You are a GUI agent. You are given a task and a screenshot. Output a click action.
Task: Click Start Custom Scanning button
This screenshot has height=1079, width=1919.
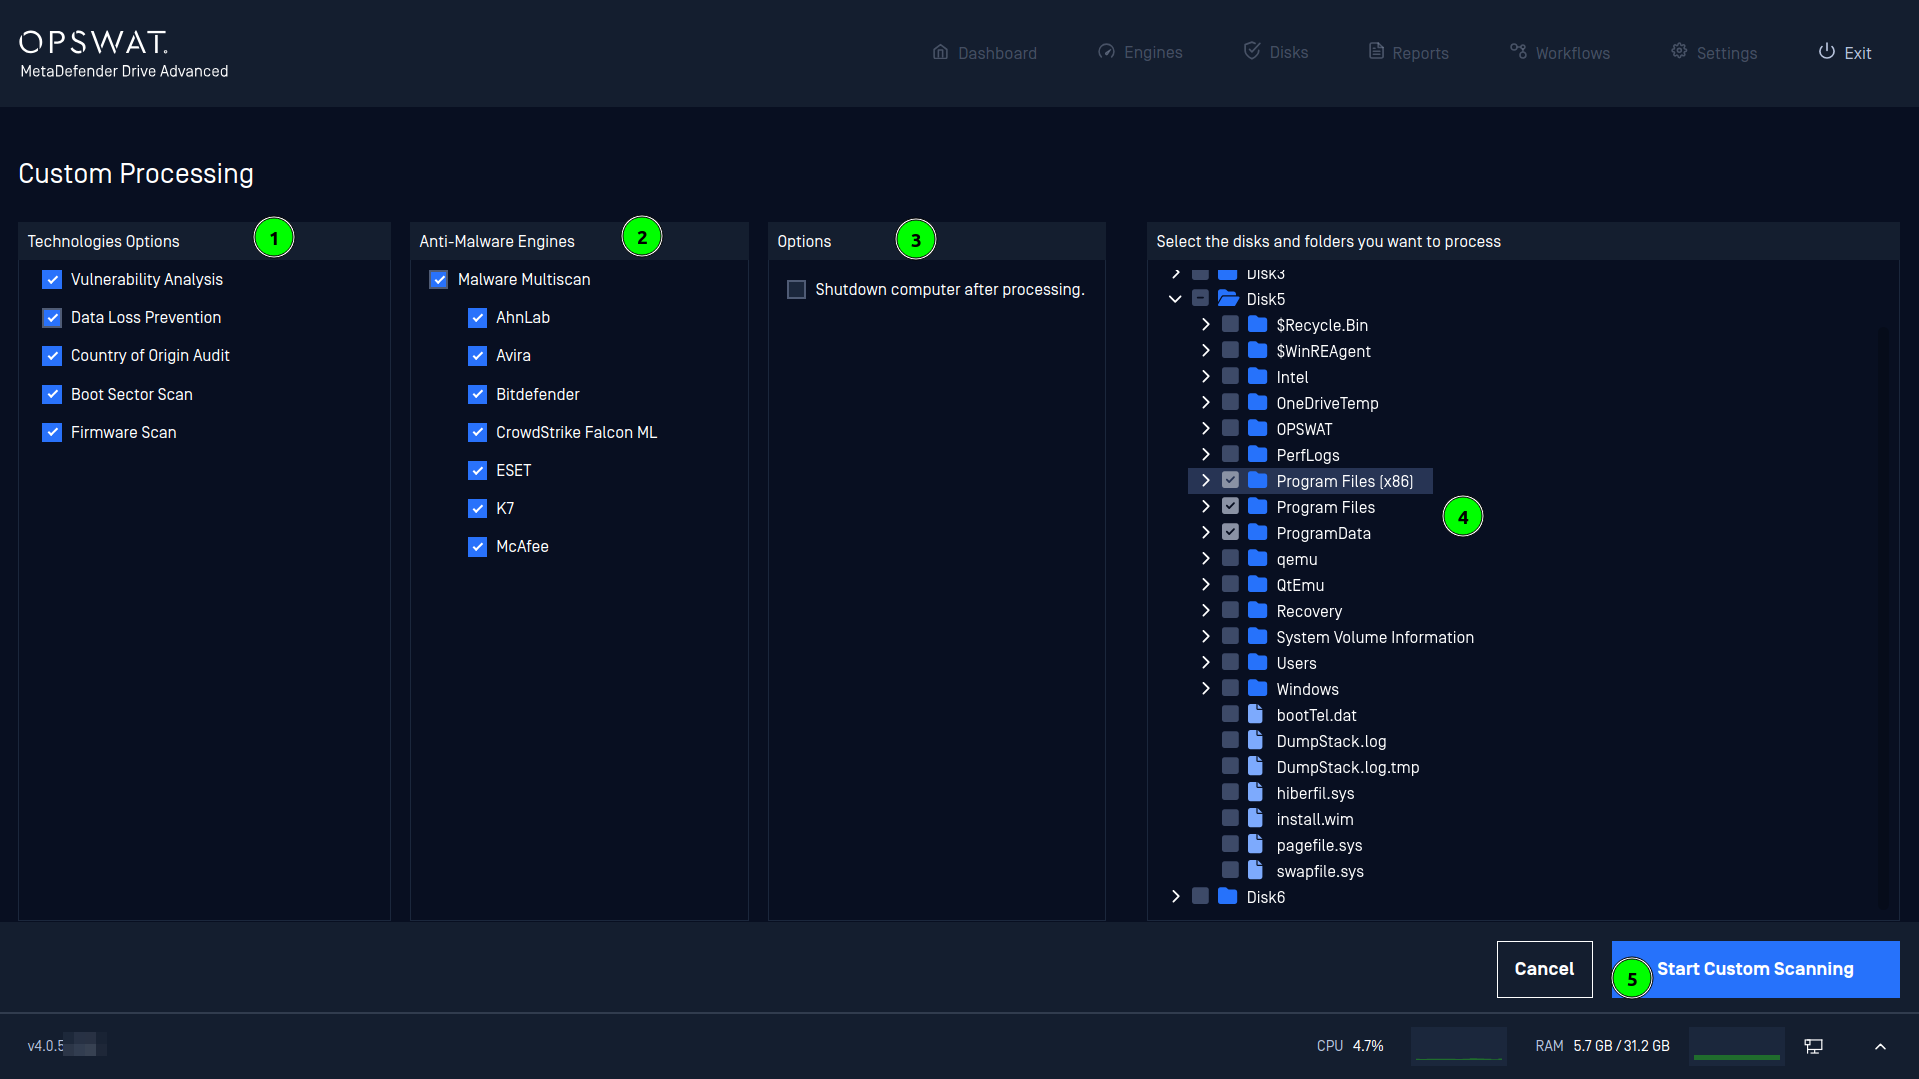point(1755,969)
